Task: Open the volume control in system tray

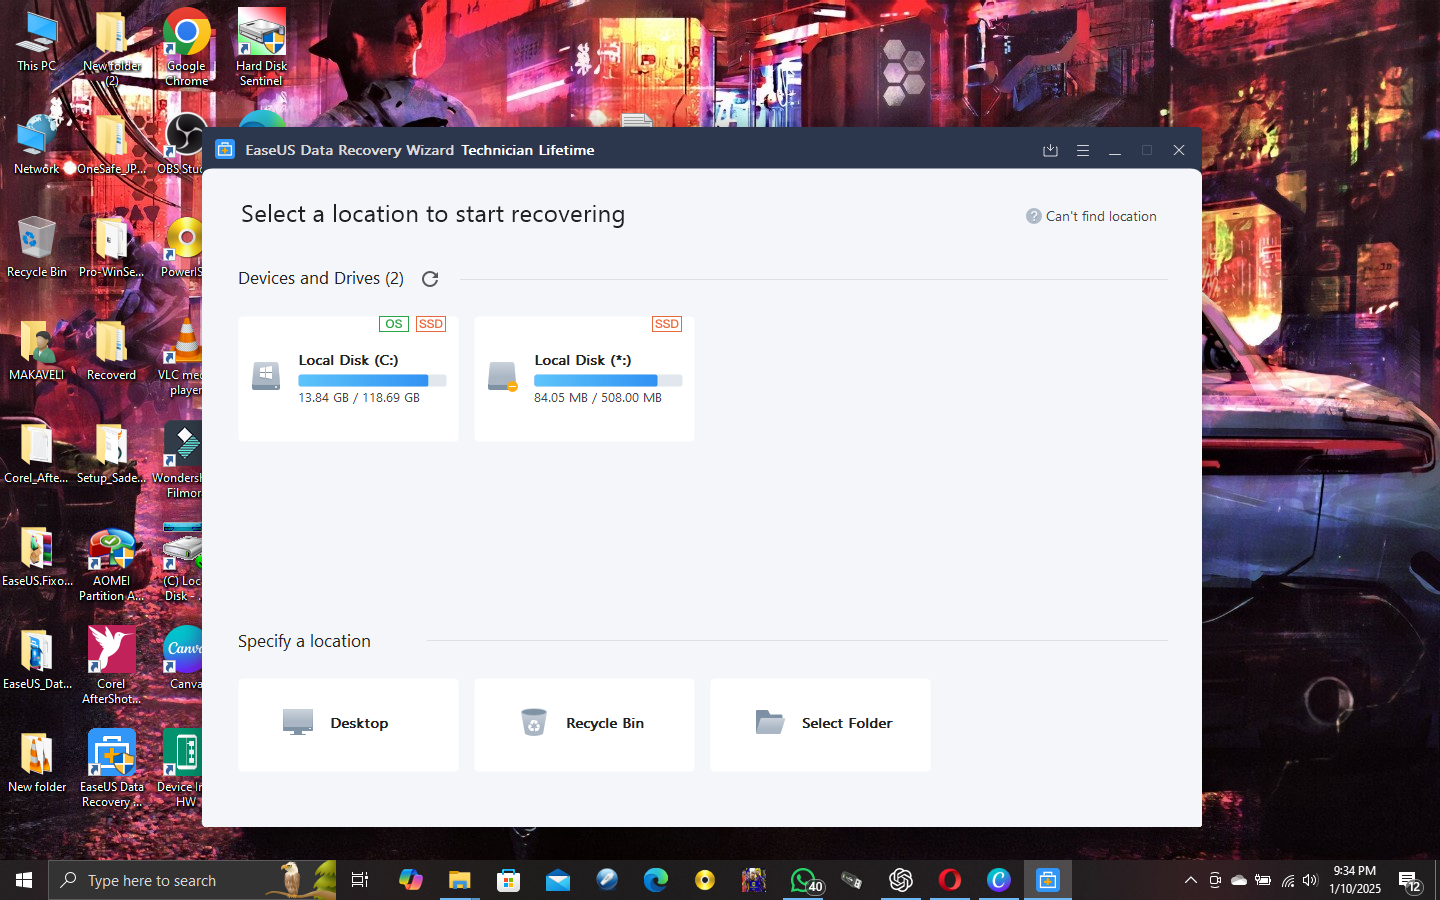Action: coord(1310,880)
